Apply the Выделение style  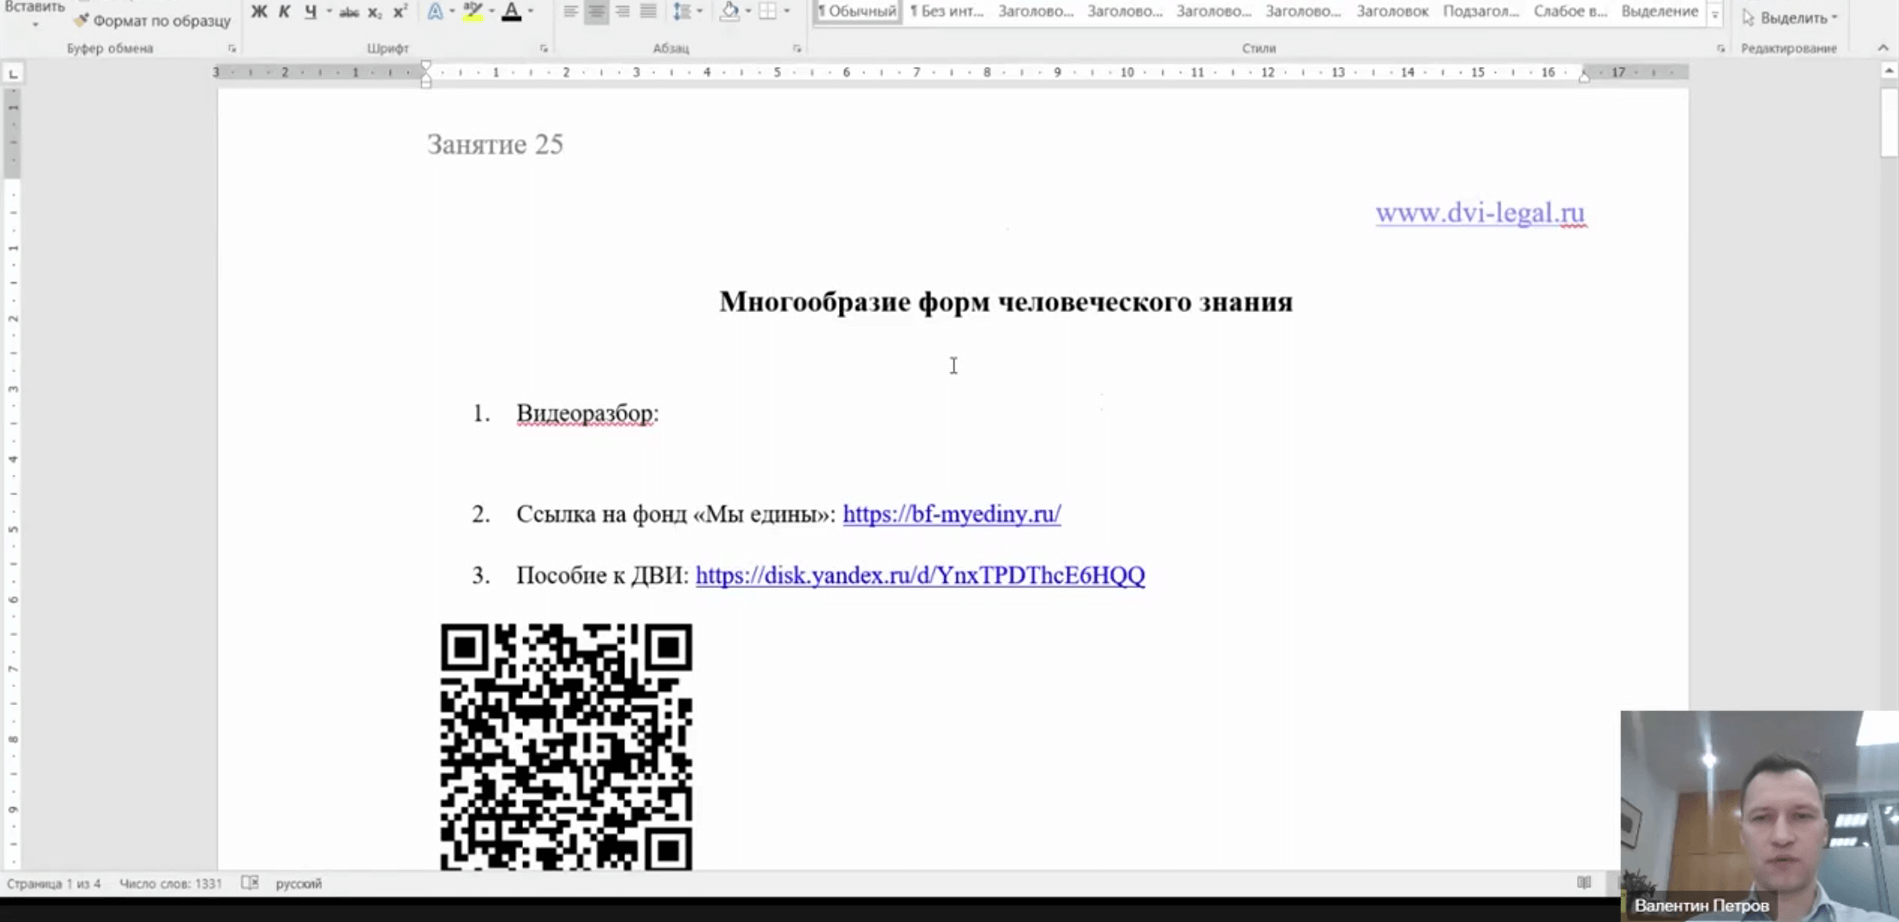point(1659,11)
